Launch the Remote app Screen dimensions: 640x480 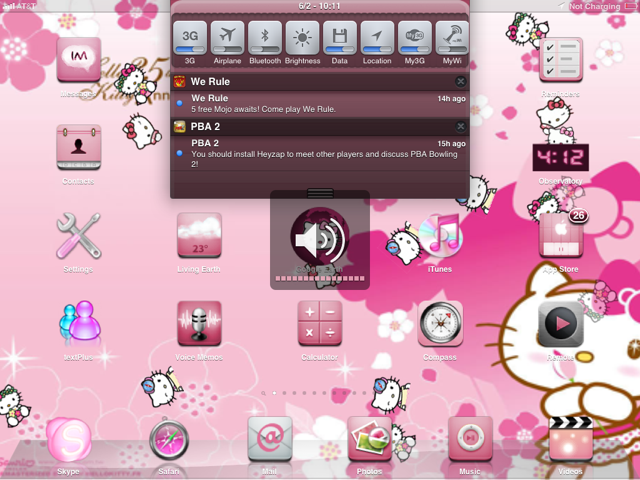pyautogui.click(x=561, y=324)
